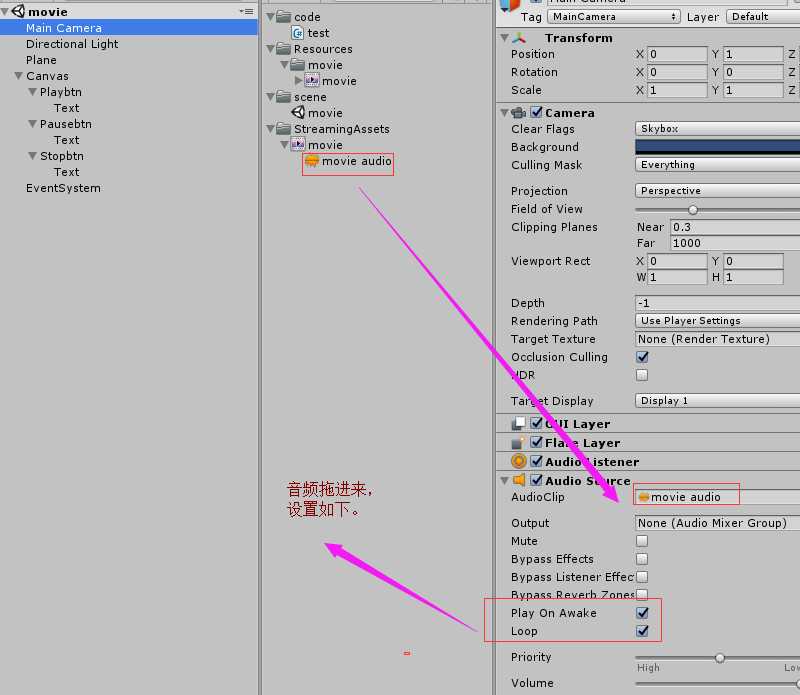
Task: Click the Audio Source speaker icon
Action: pos(519,481)
